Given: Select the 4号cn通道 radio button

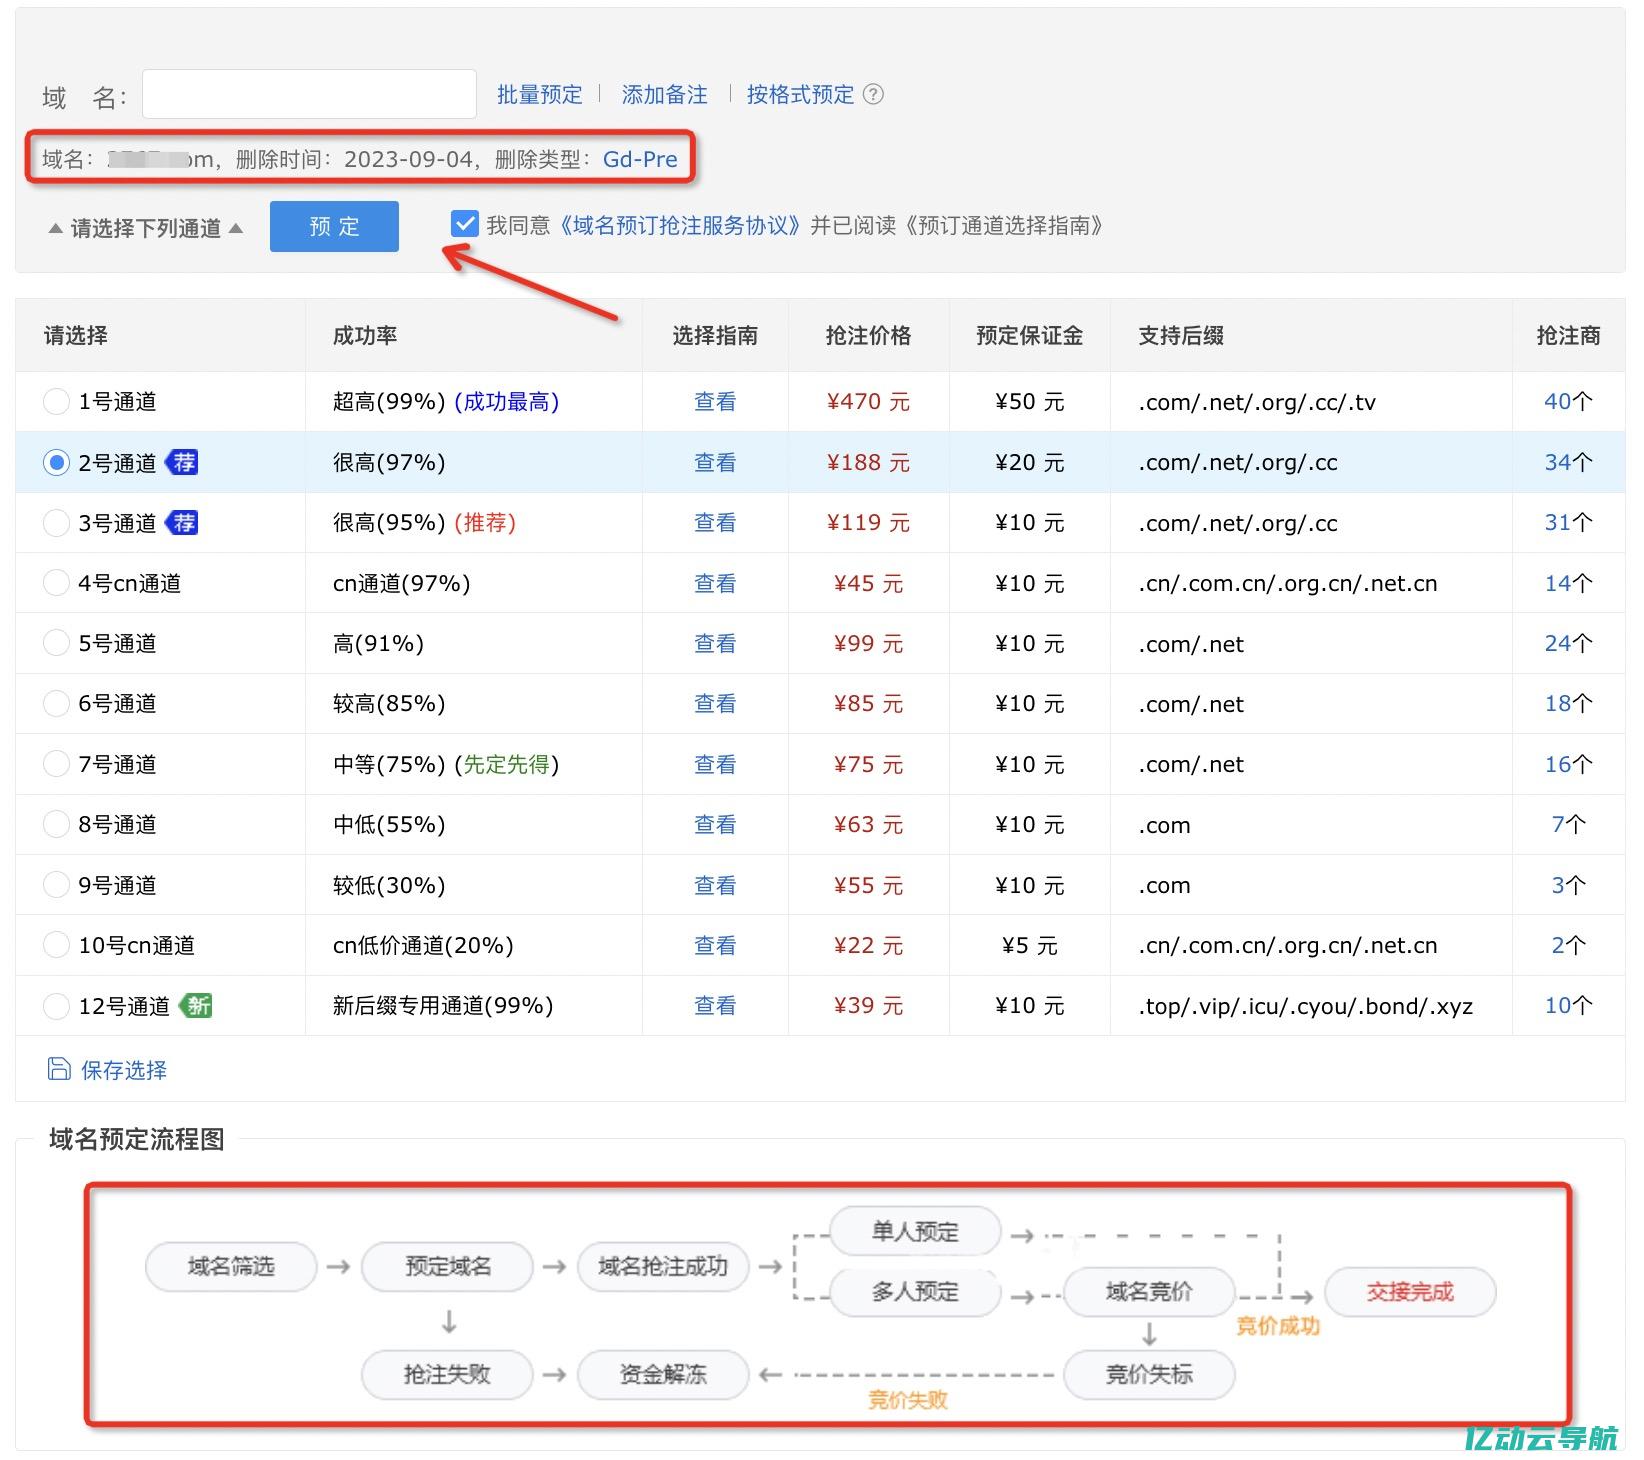Looking at the screenshot, I should pyautogui.click(x=56, y=583).
